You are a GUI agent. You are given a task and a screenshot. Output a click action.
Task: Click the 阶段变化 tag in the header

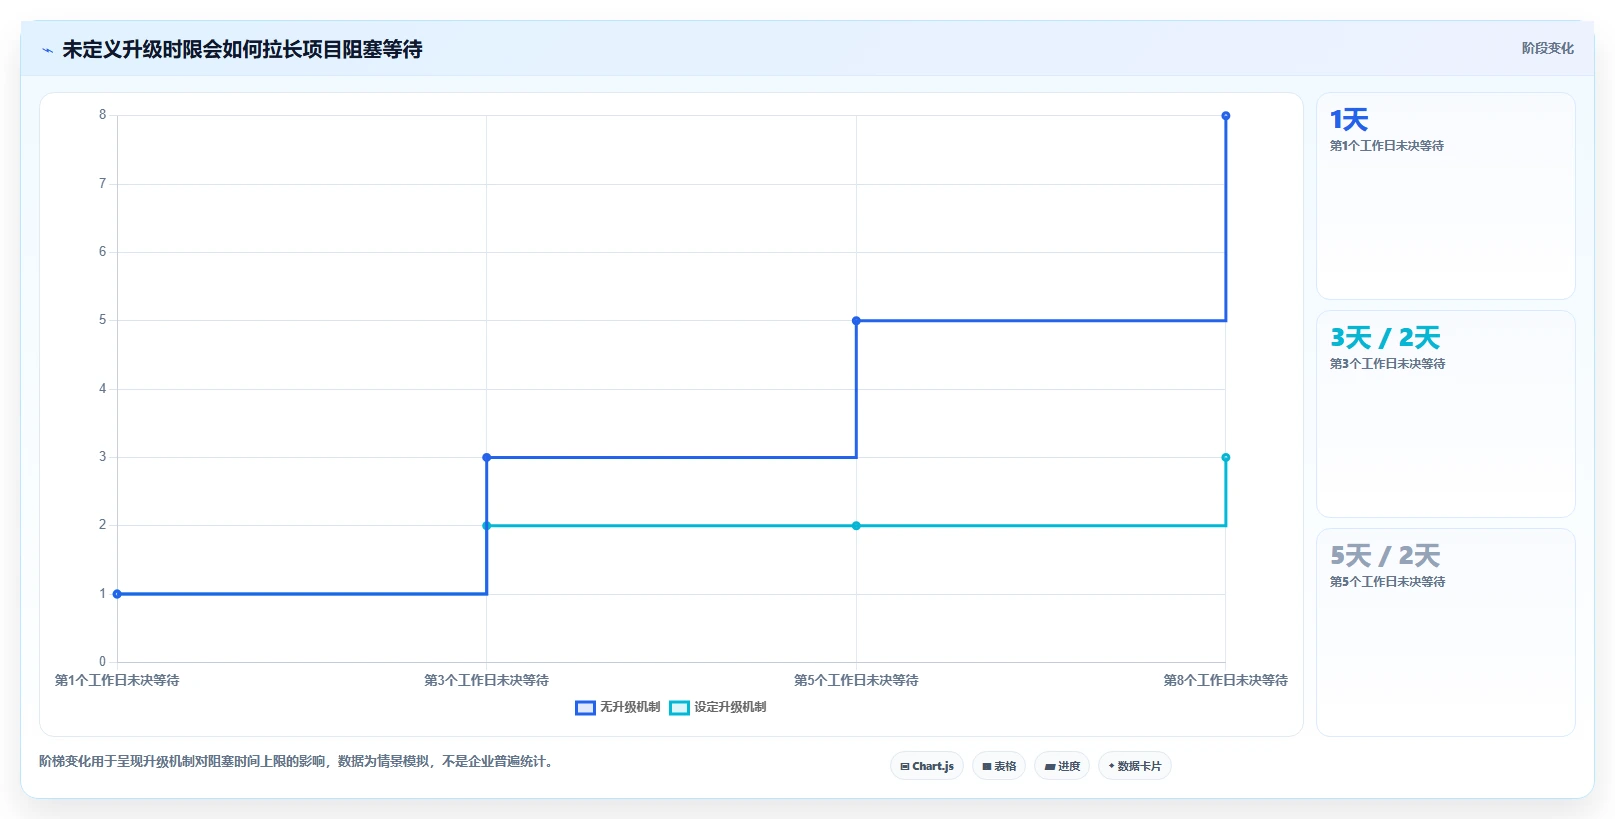click(1547, 48)
